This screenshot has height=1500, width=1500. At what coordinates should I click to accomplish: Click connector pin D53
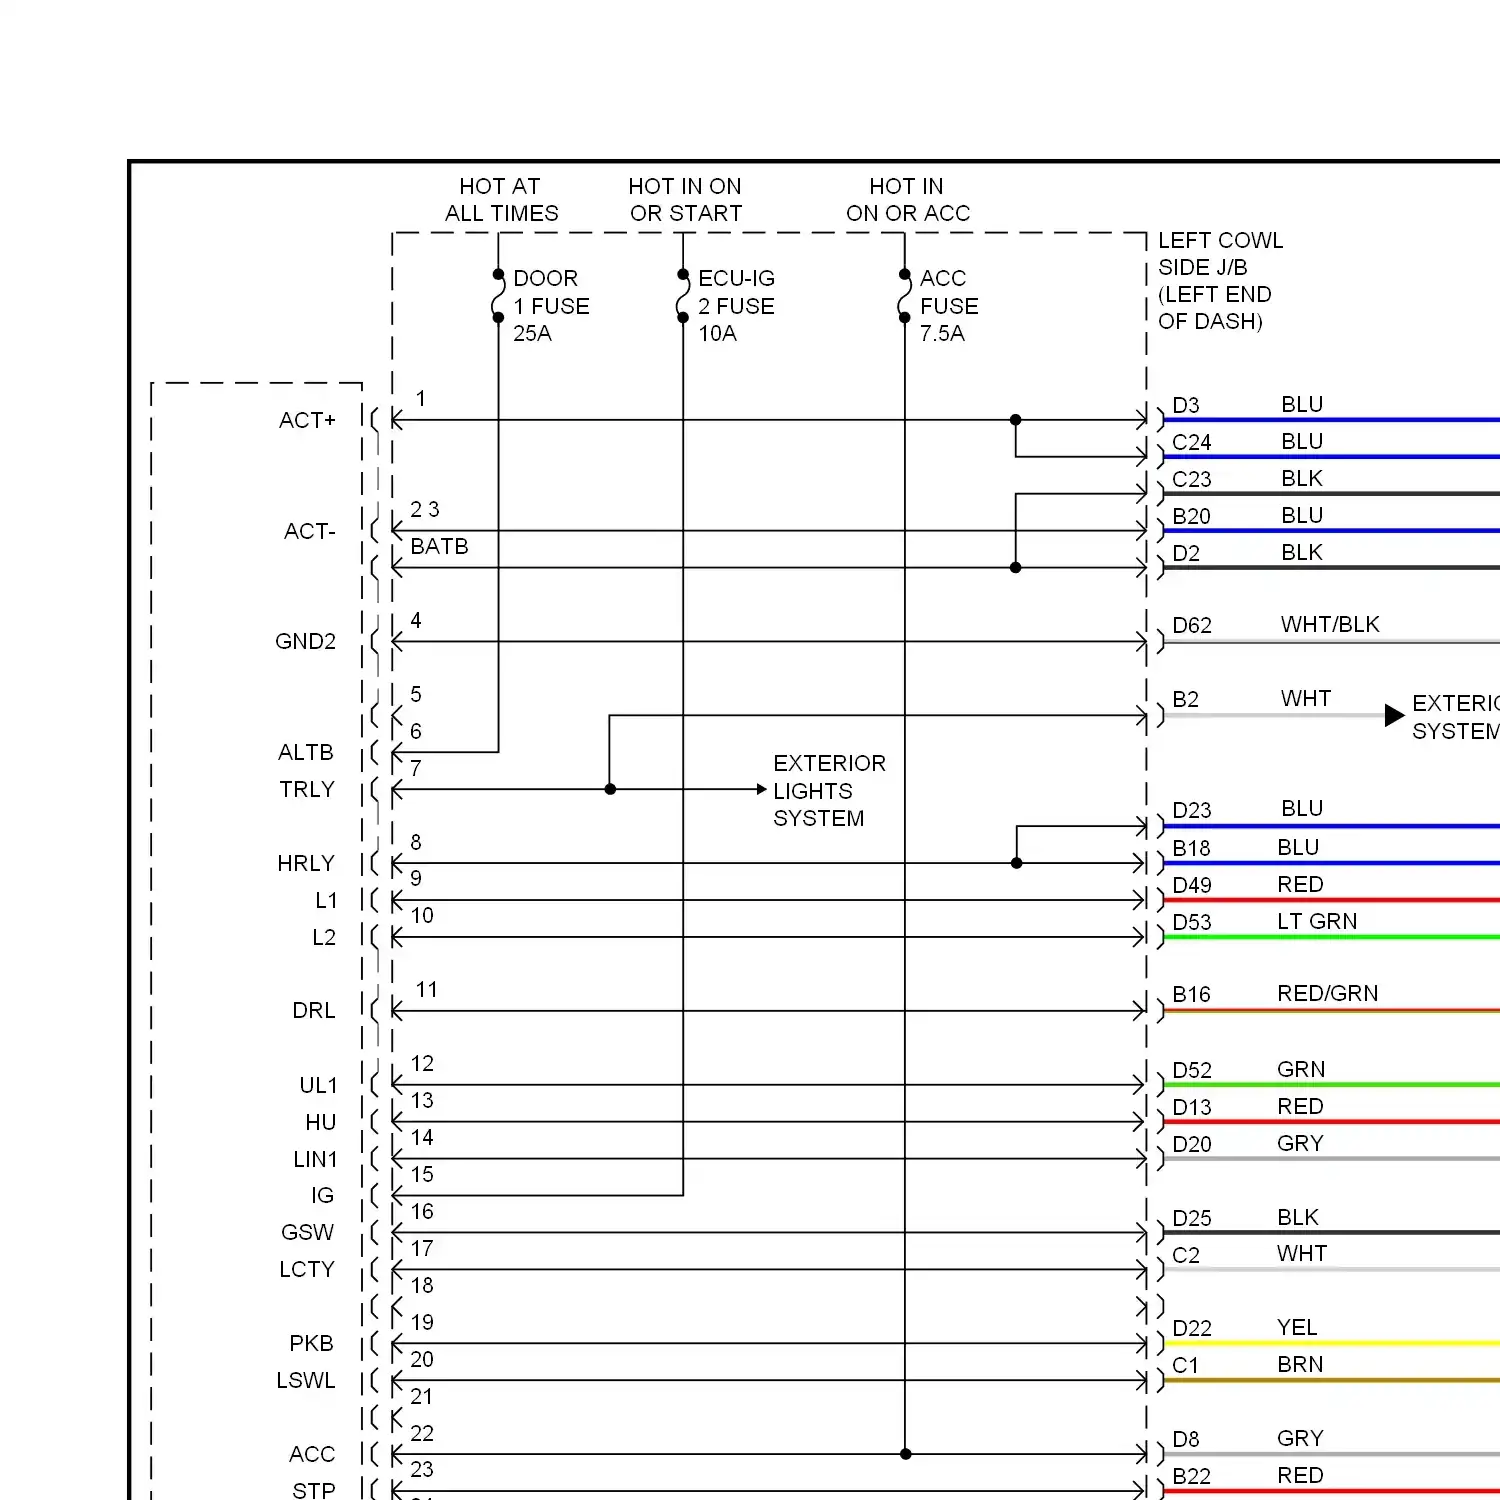point(1191,921)
